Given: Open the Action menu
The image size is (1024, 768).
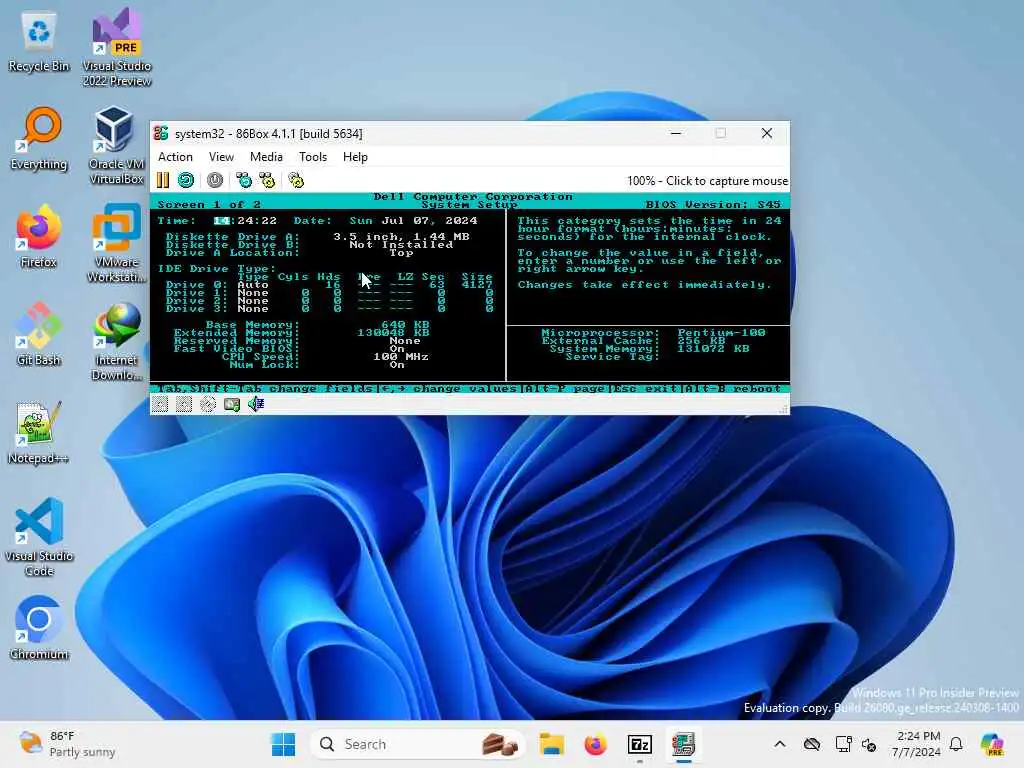Looking at the screenshot, I should pos(175,157).
